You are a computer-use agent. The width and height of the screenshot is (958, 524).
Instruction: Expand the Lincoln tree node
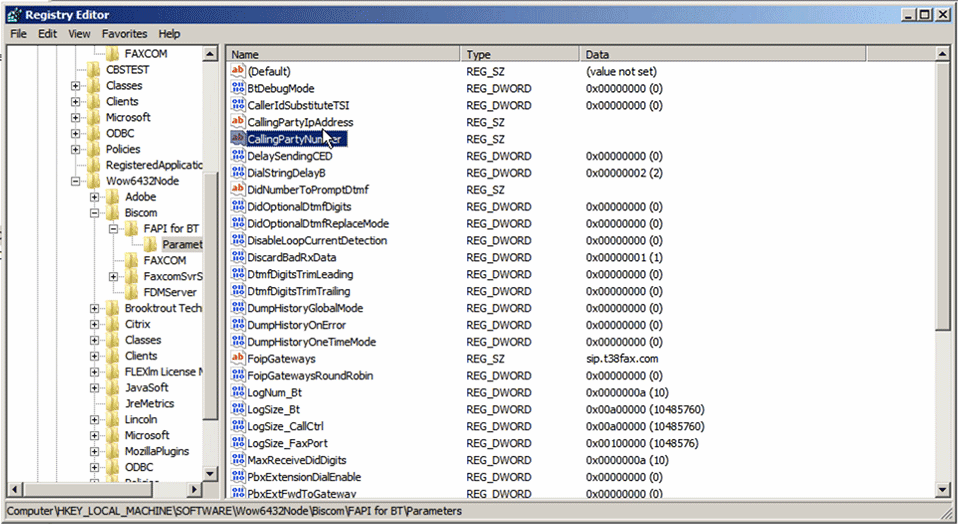(x=94, y=419)
